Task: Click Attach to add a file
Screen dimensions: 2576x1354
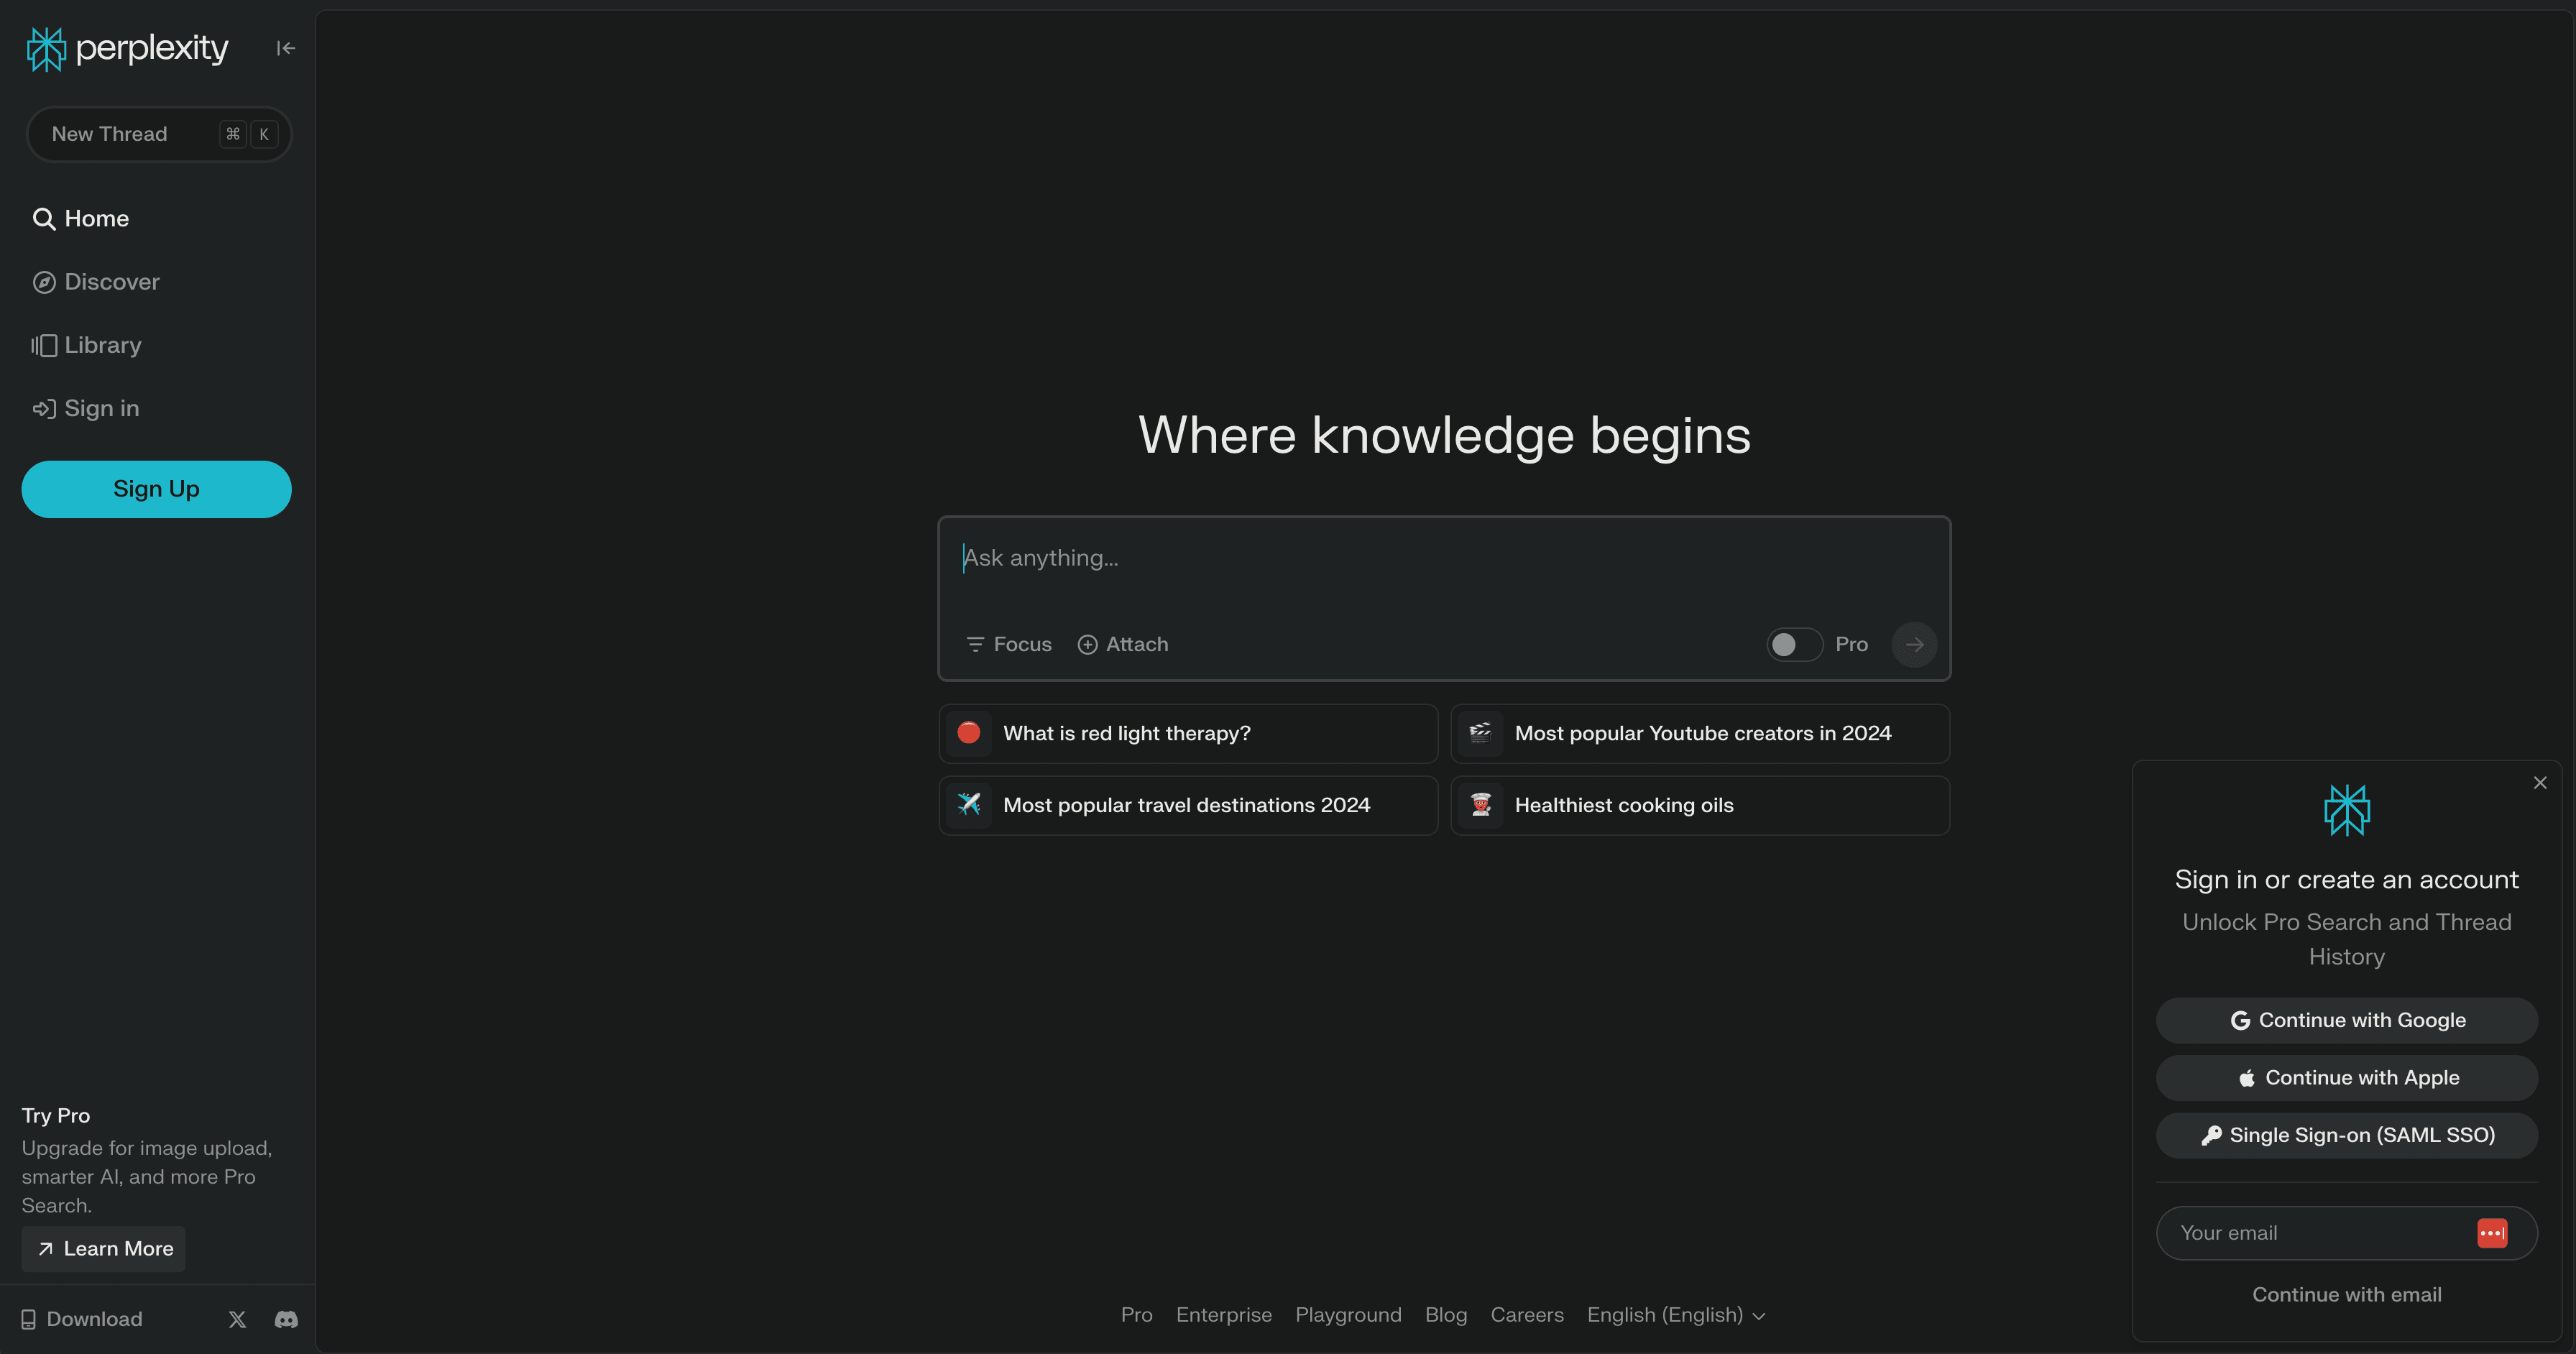Action: tap(1123, 645)
